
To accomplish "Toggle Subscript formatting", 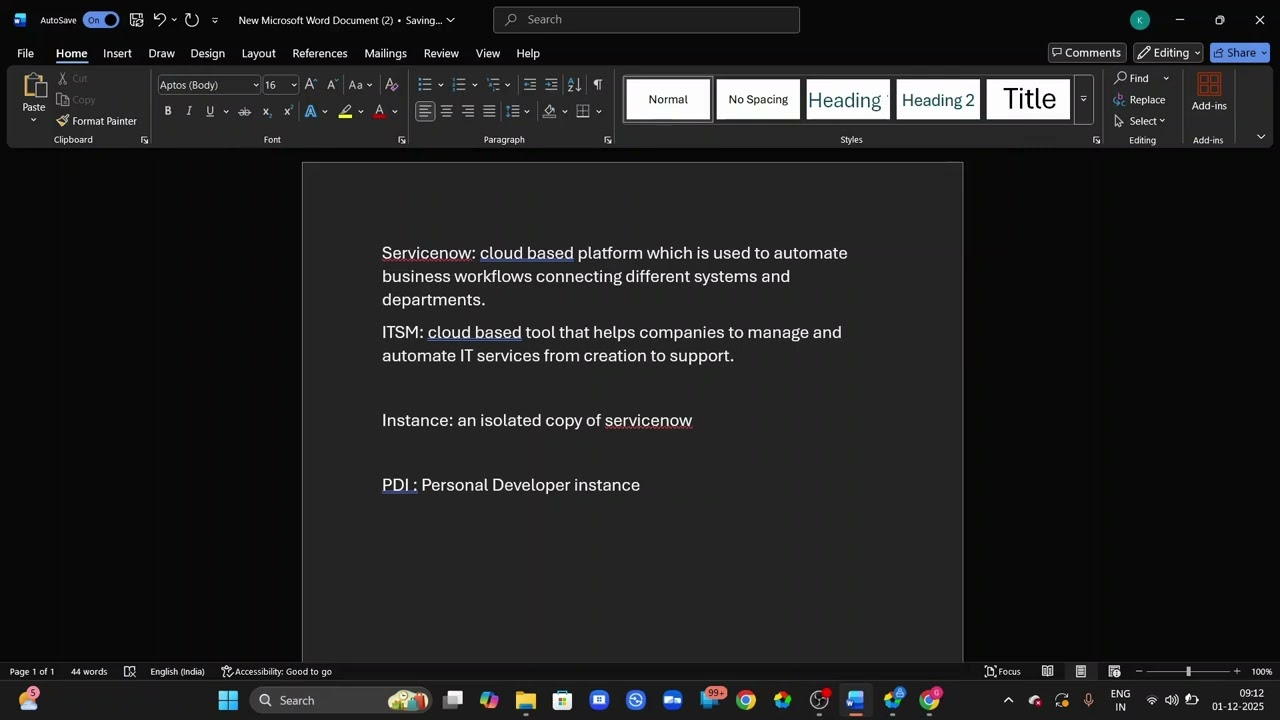I will pyautogui.click(x=267, y=111).
